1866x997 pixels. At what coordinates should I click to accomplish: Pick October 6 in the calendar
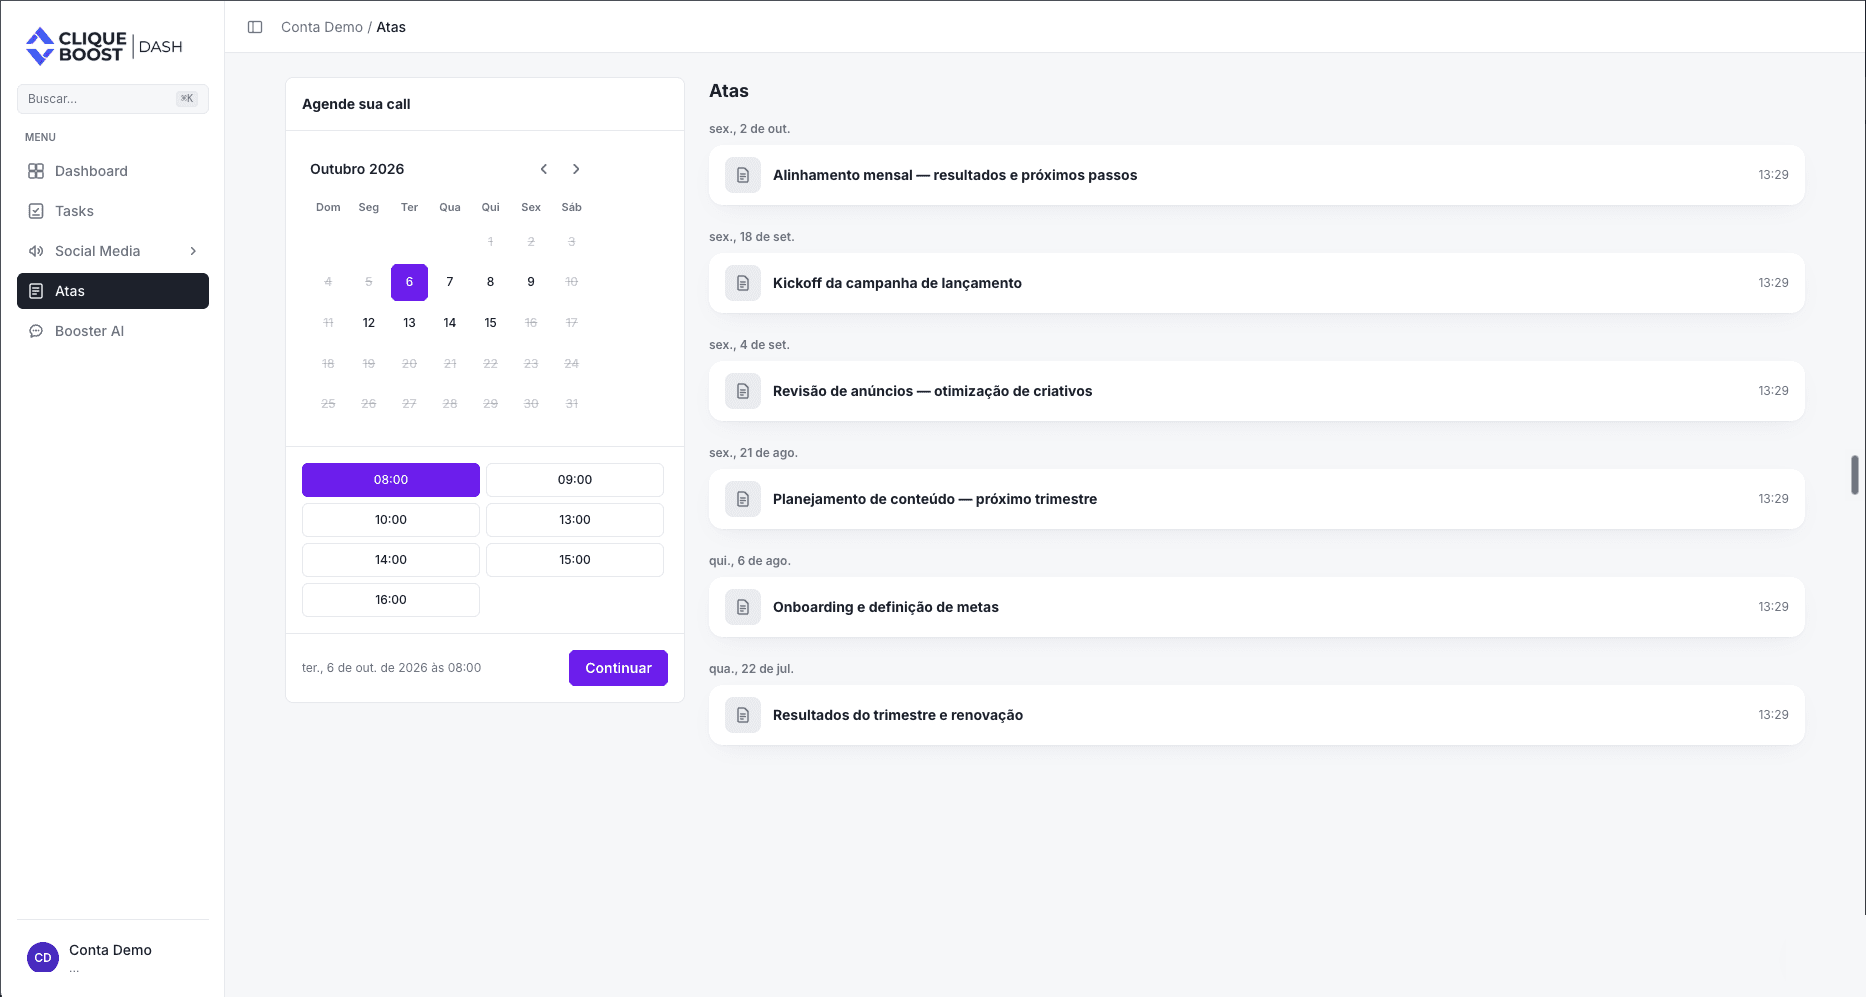point(409,282)
